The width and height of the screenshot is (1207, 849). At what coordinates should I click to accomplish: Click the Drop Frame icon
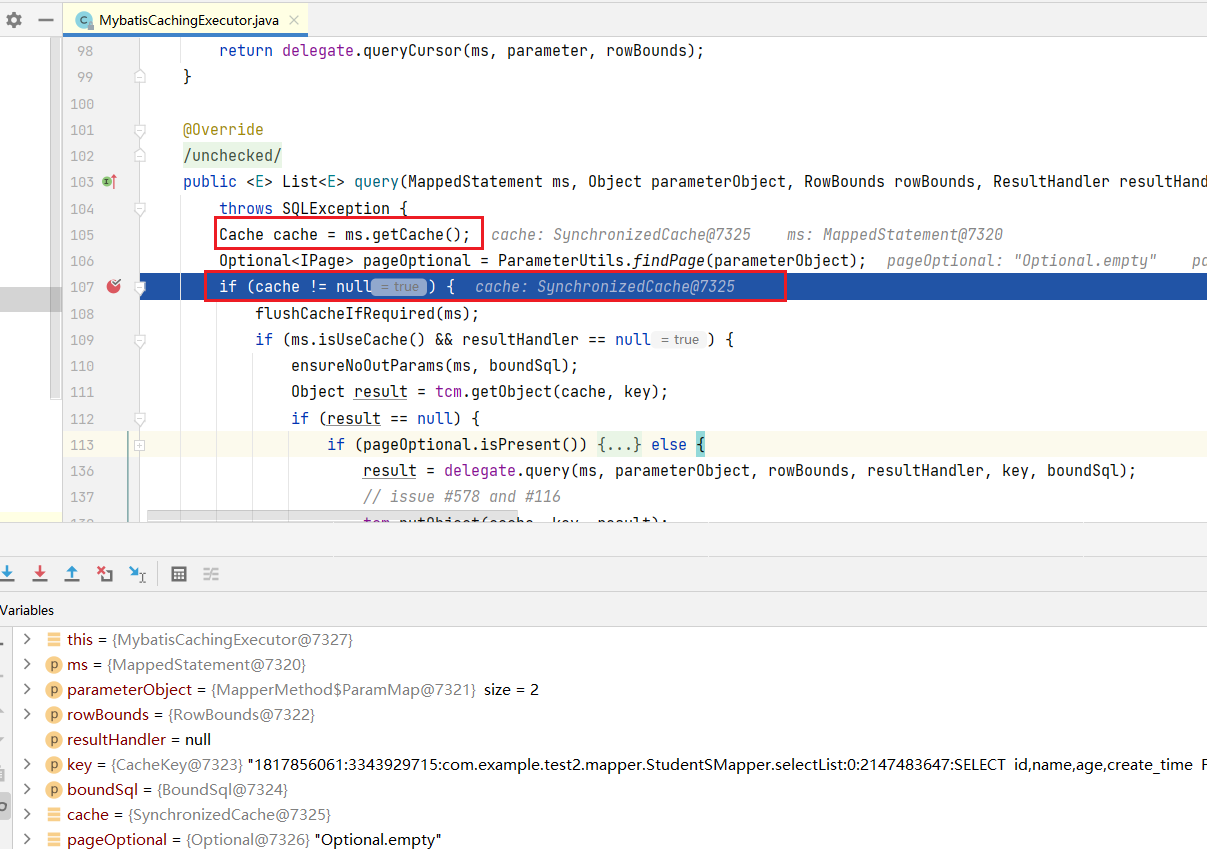[x=105, y=573]
